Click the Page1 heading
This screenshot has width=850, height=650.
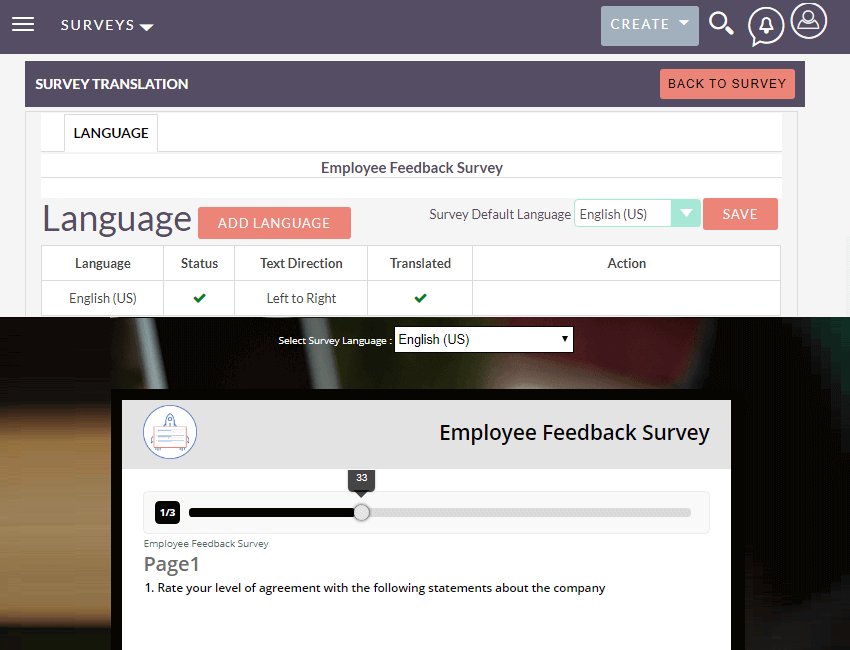click(x=171, y=564)
